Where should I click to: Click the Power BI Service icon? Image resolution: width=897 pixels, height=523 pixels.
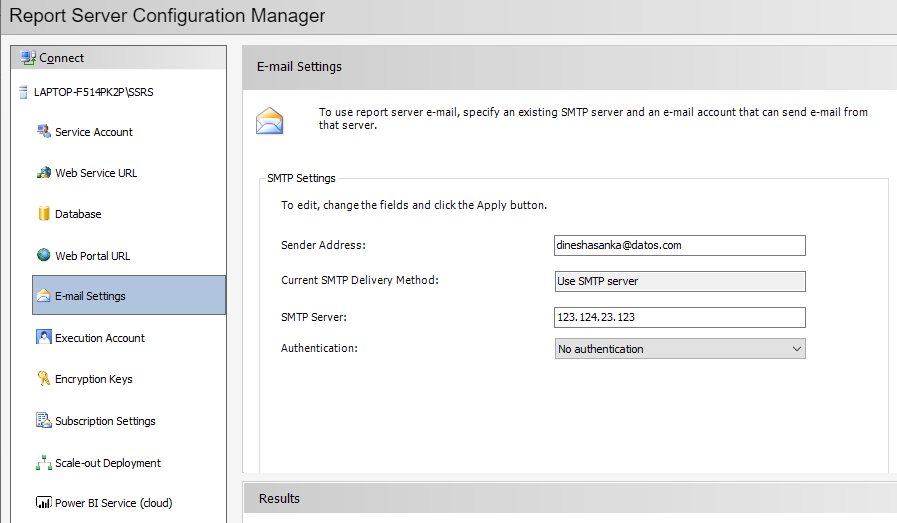pos(44,502)
